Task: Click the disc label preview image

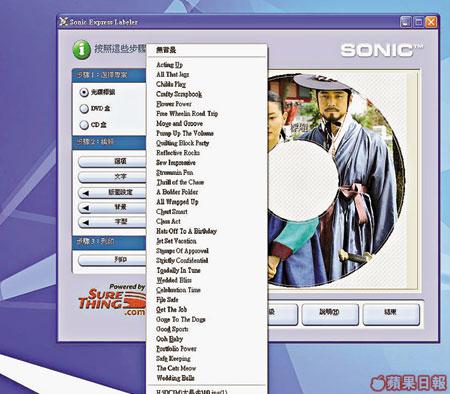Action: click(x=337, y=180)
